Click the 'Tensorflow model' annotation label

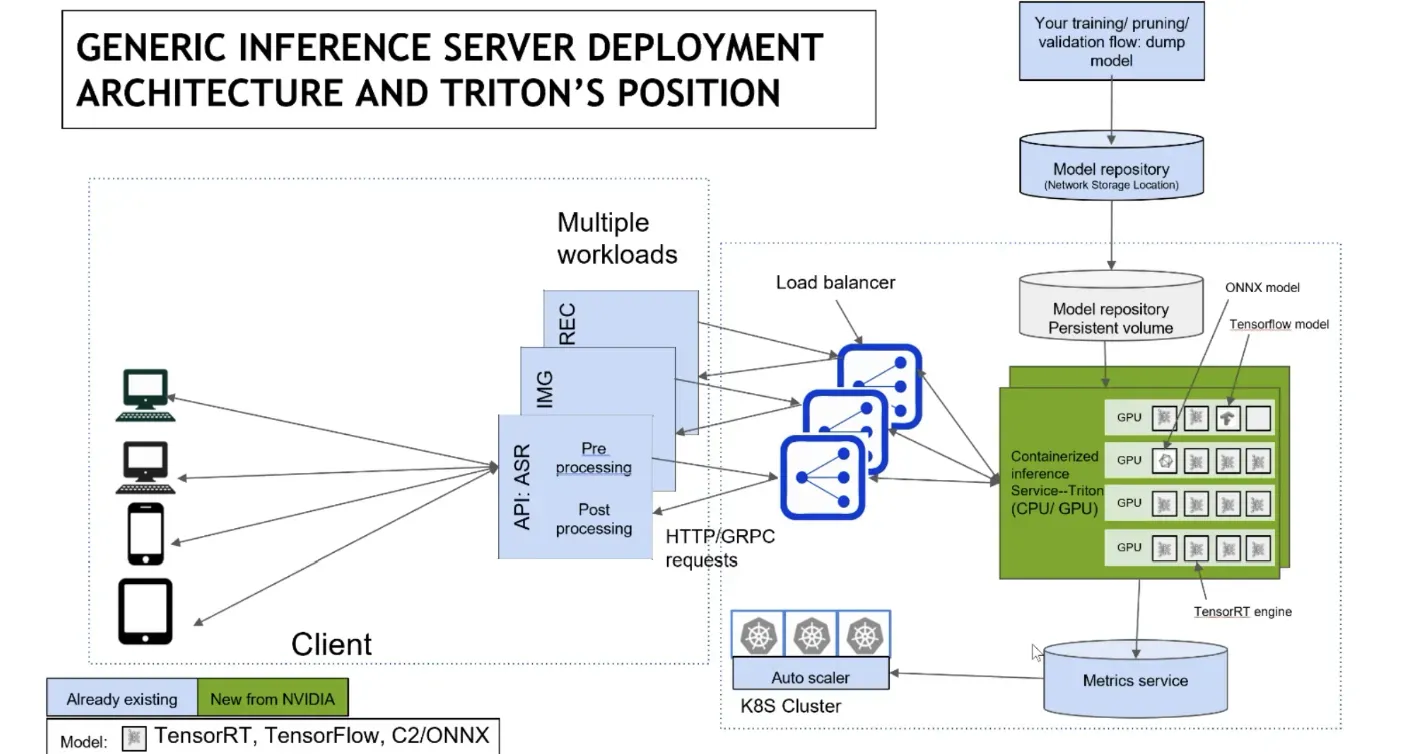coord(1278,325)
